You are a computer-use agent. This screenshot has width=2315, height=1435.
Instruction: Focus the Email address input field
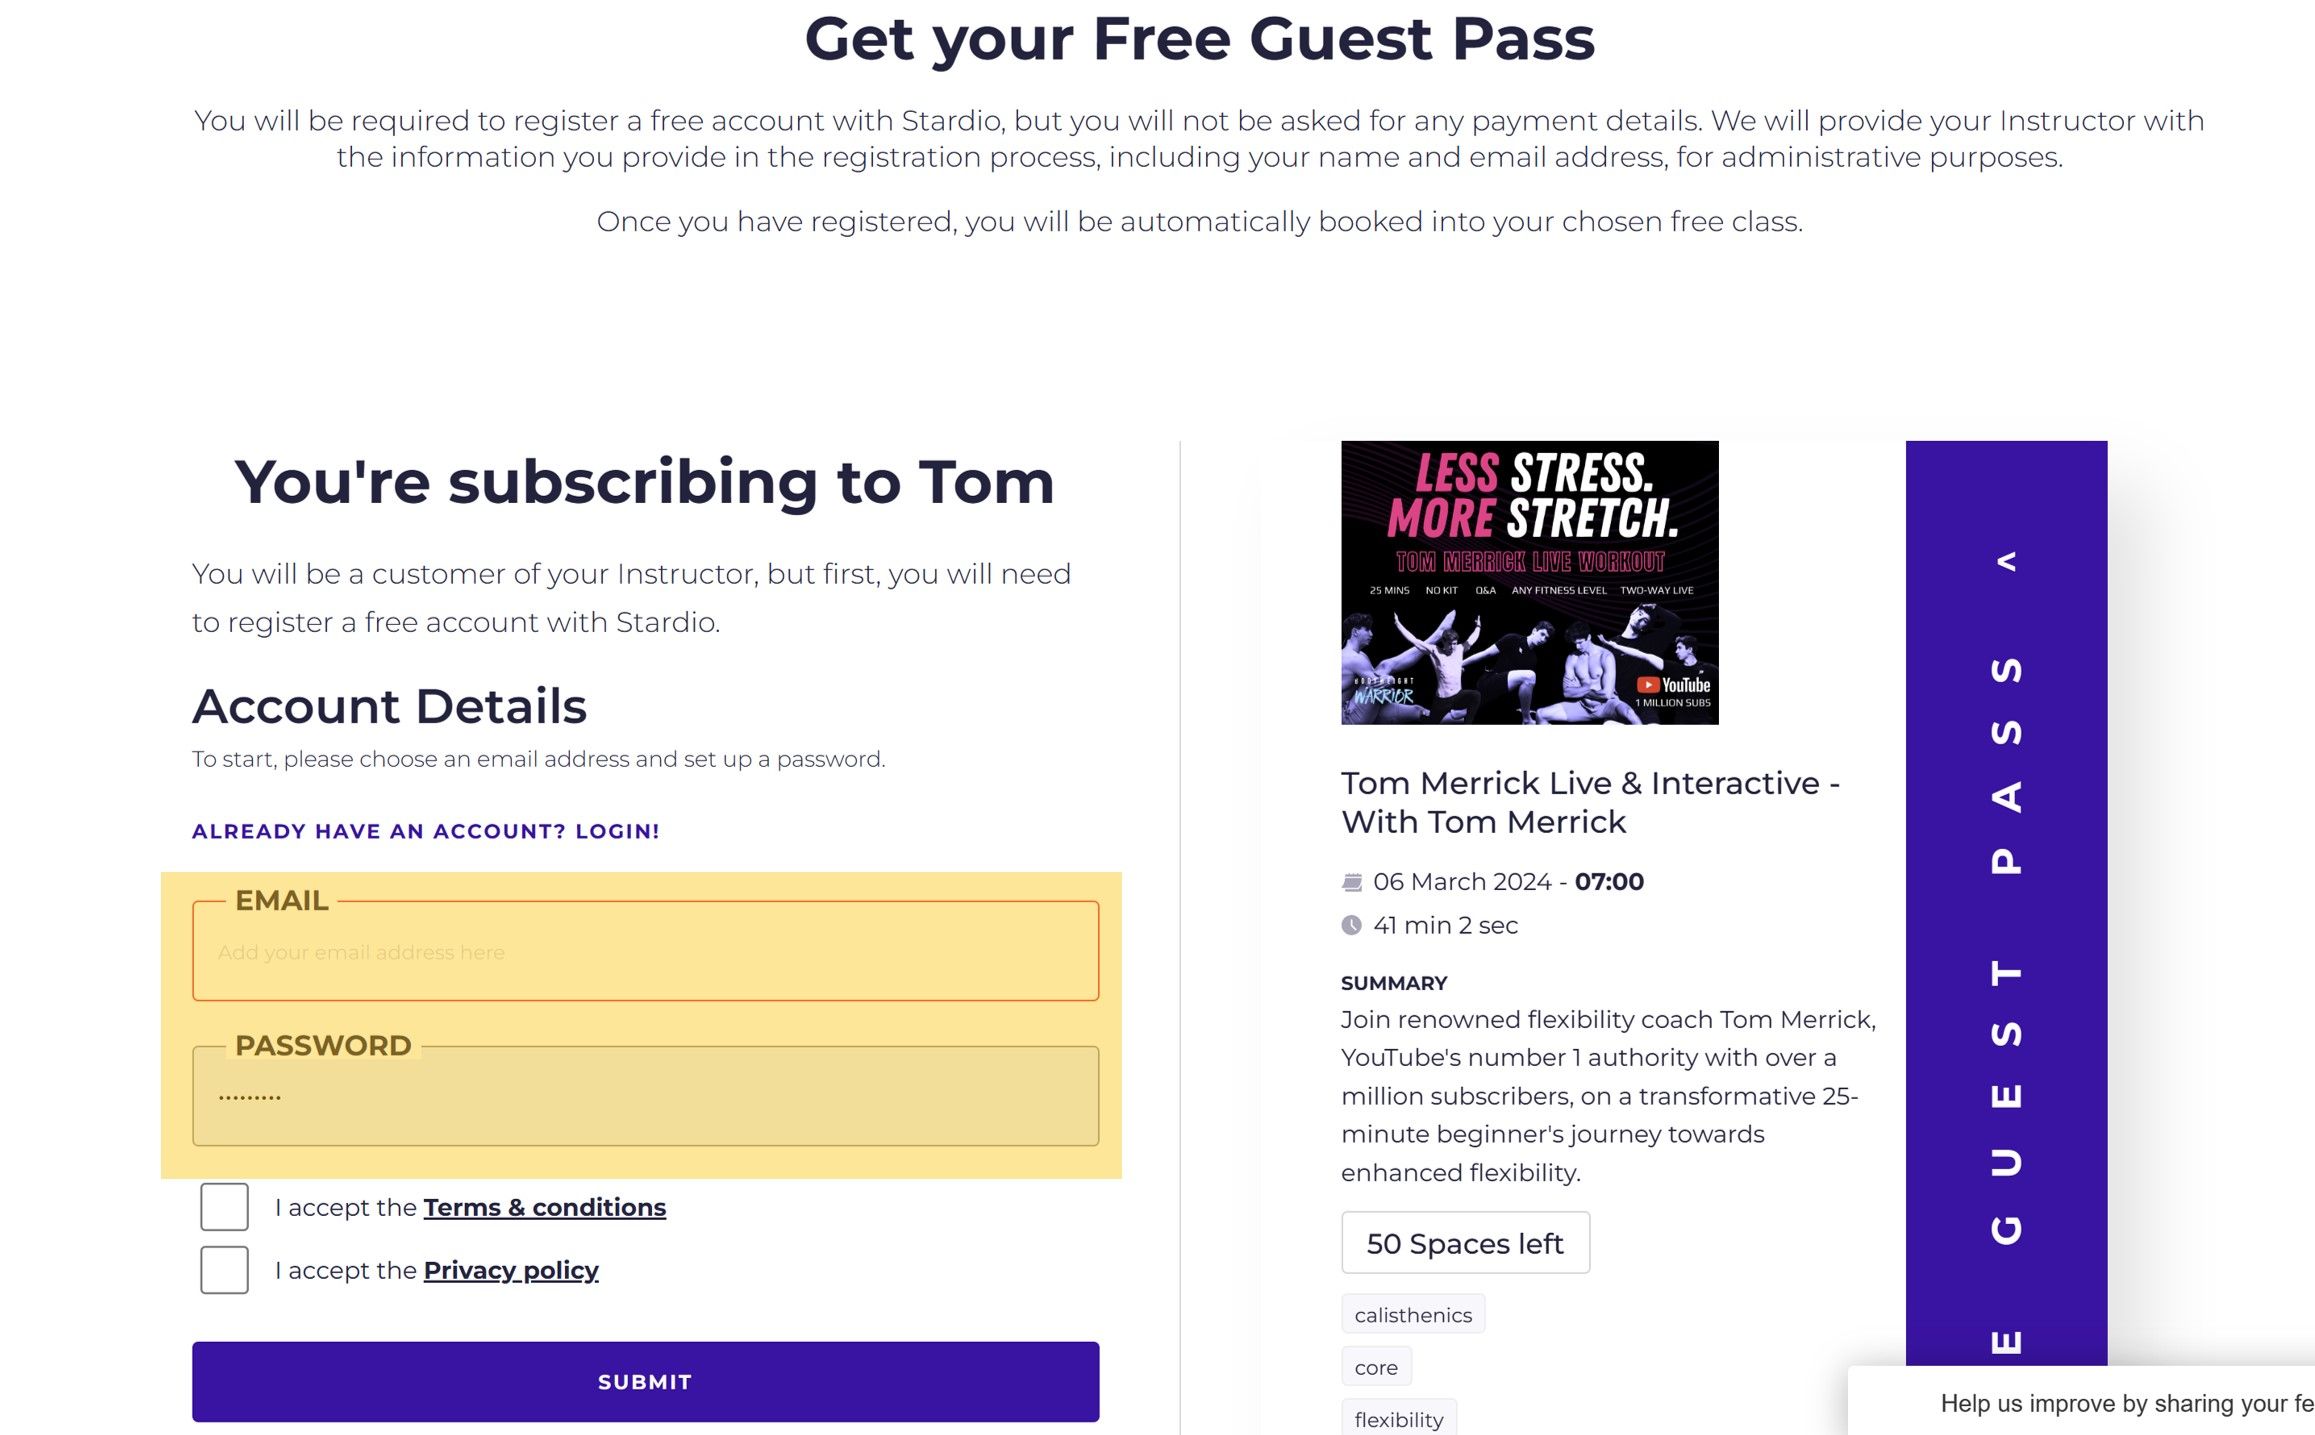click(645, 952)
